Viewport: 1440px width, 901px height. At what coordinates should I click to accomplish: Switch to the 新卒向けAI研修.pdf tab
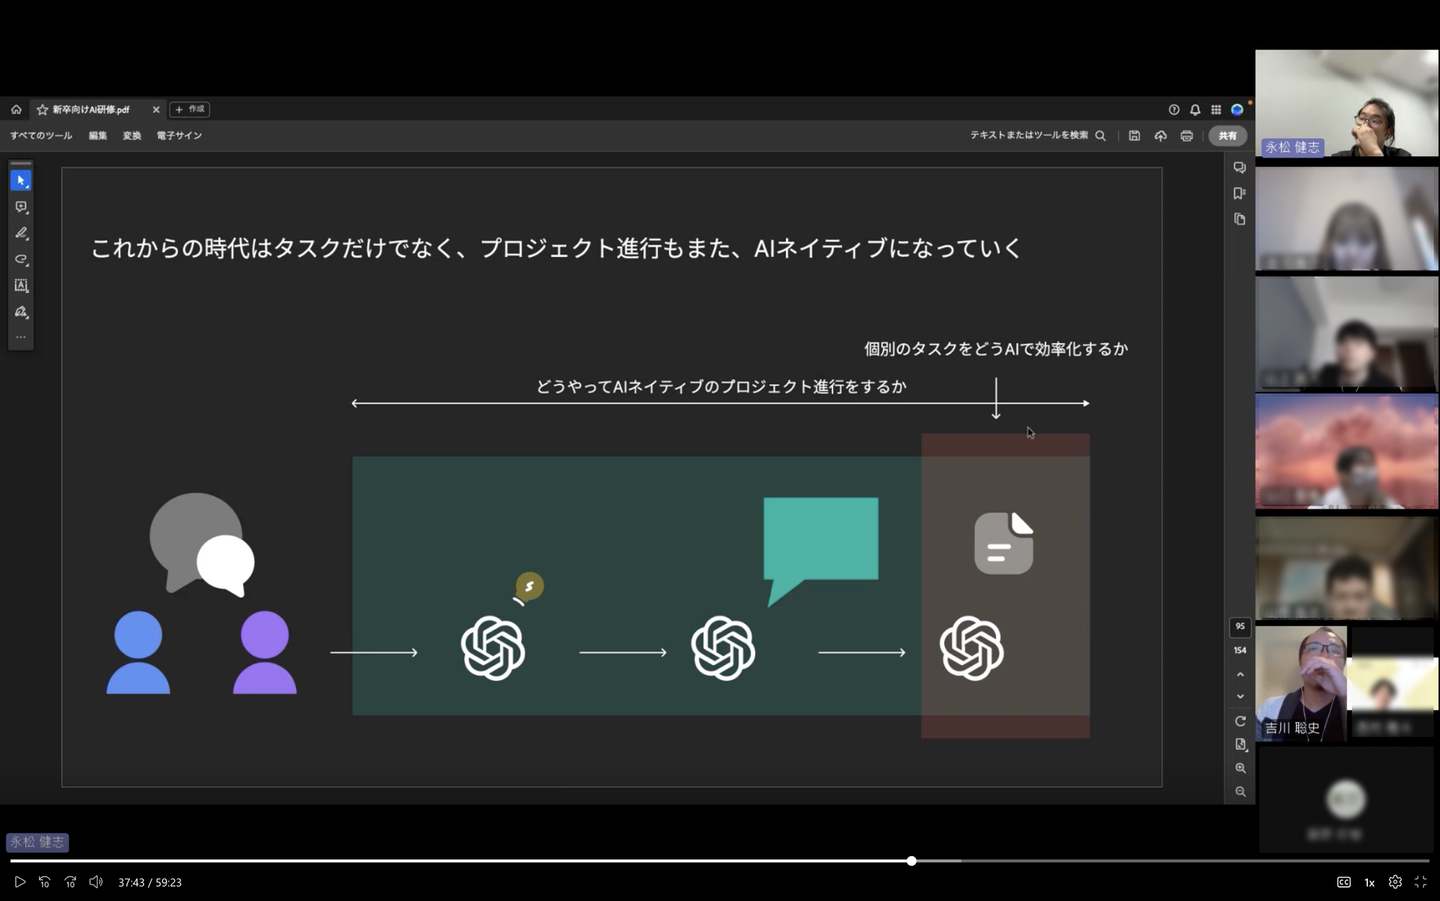tap(91, 110)
